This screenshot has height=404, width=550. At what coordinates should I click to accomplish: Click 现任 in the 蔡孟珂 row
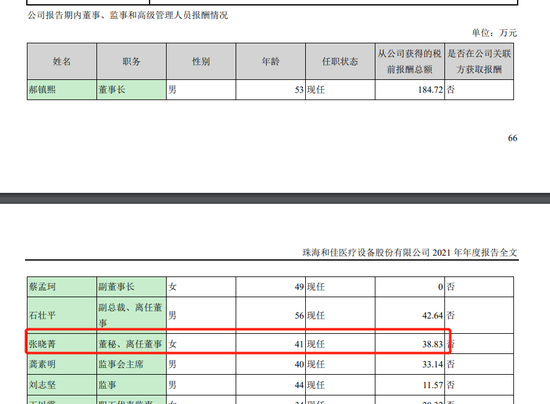coord(316,287)
